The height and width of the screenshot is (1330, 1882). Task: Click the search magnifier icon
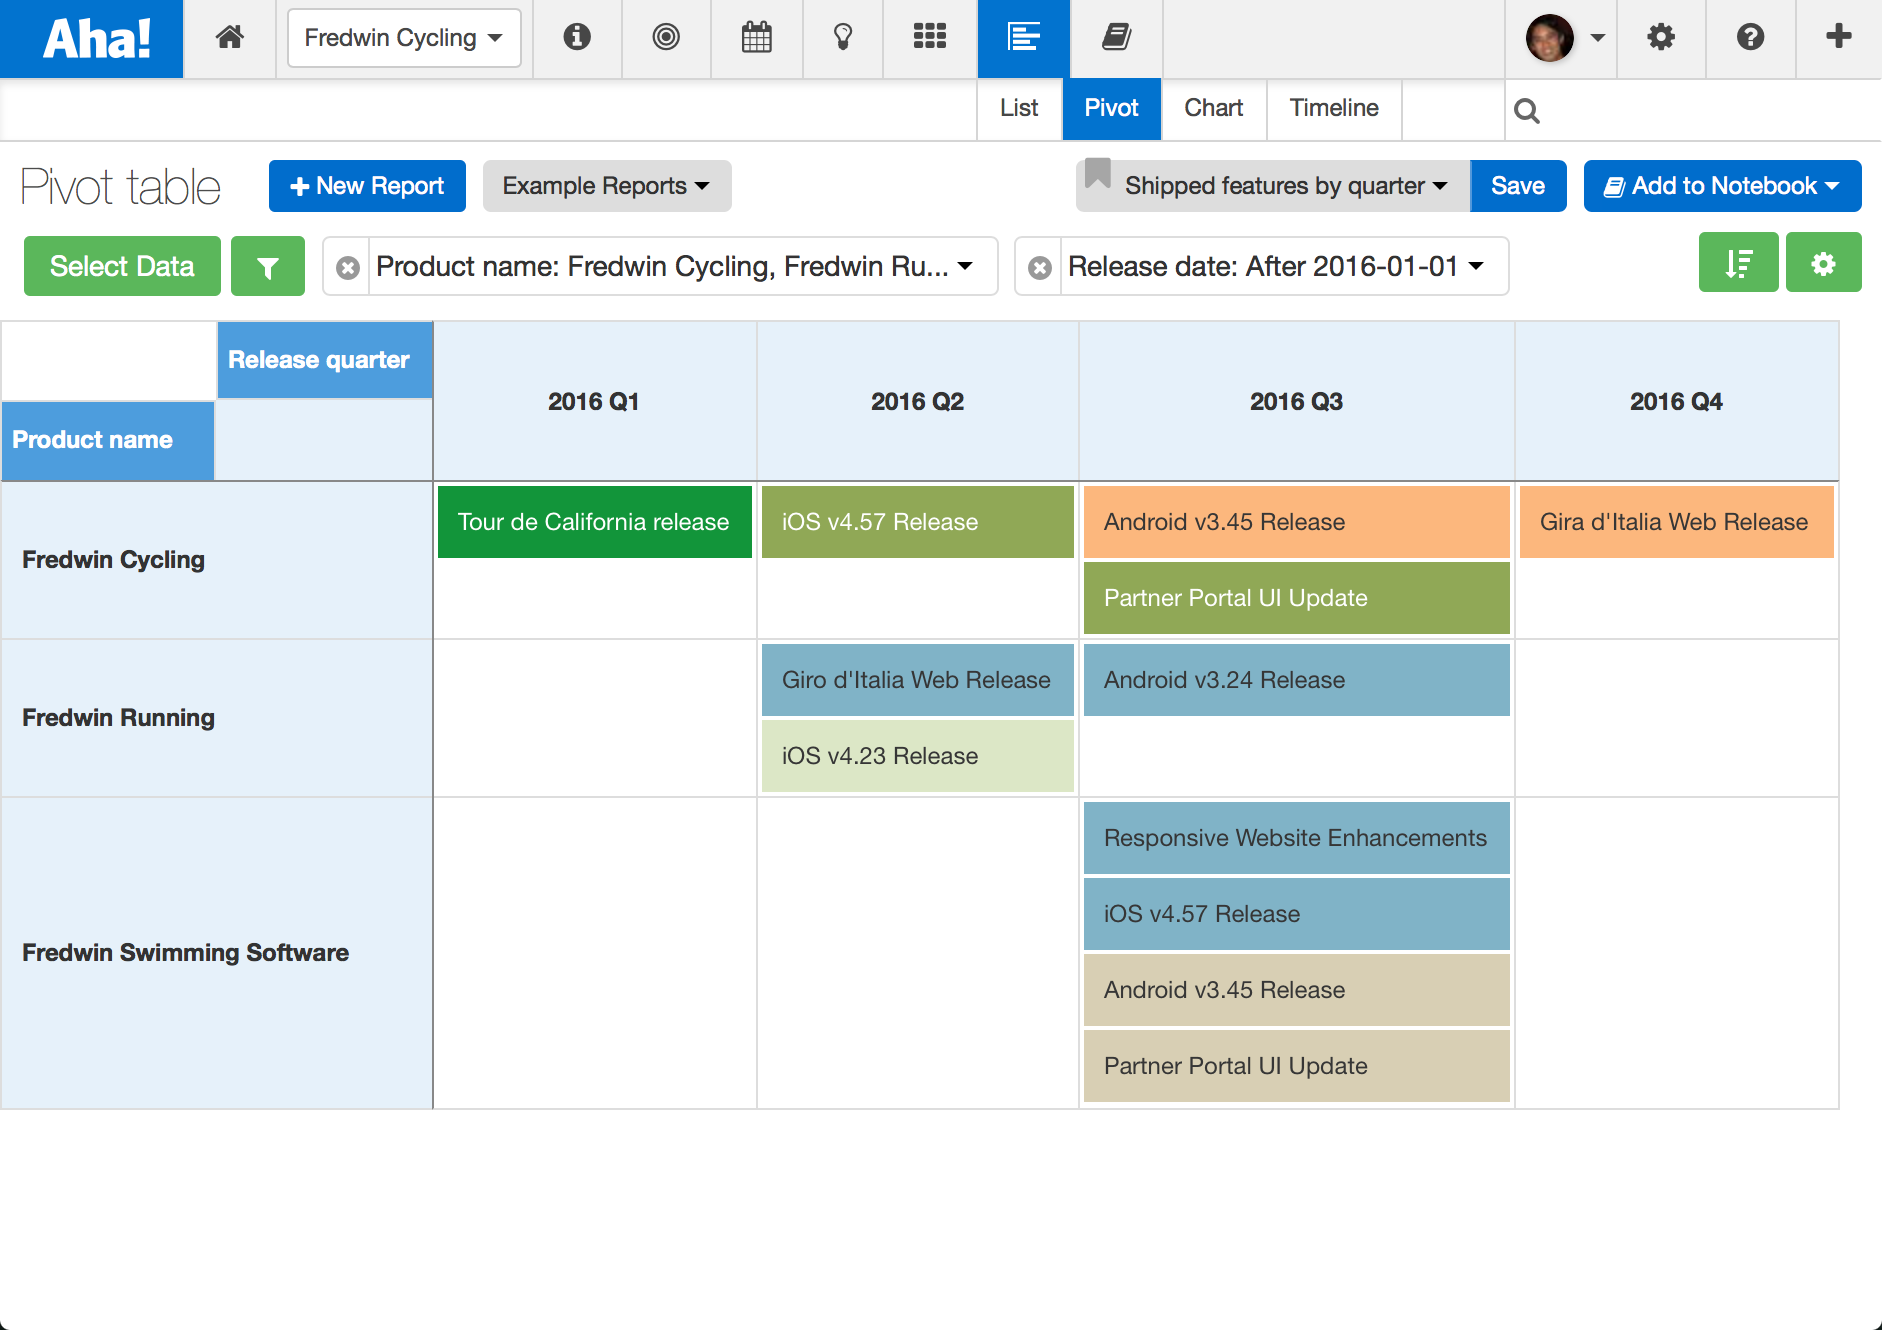1526,110
